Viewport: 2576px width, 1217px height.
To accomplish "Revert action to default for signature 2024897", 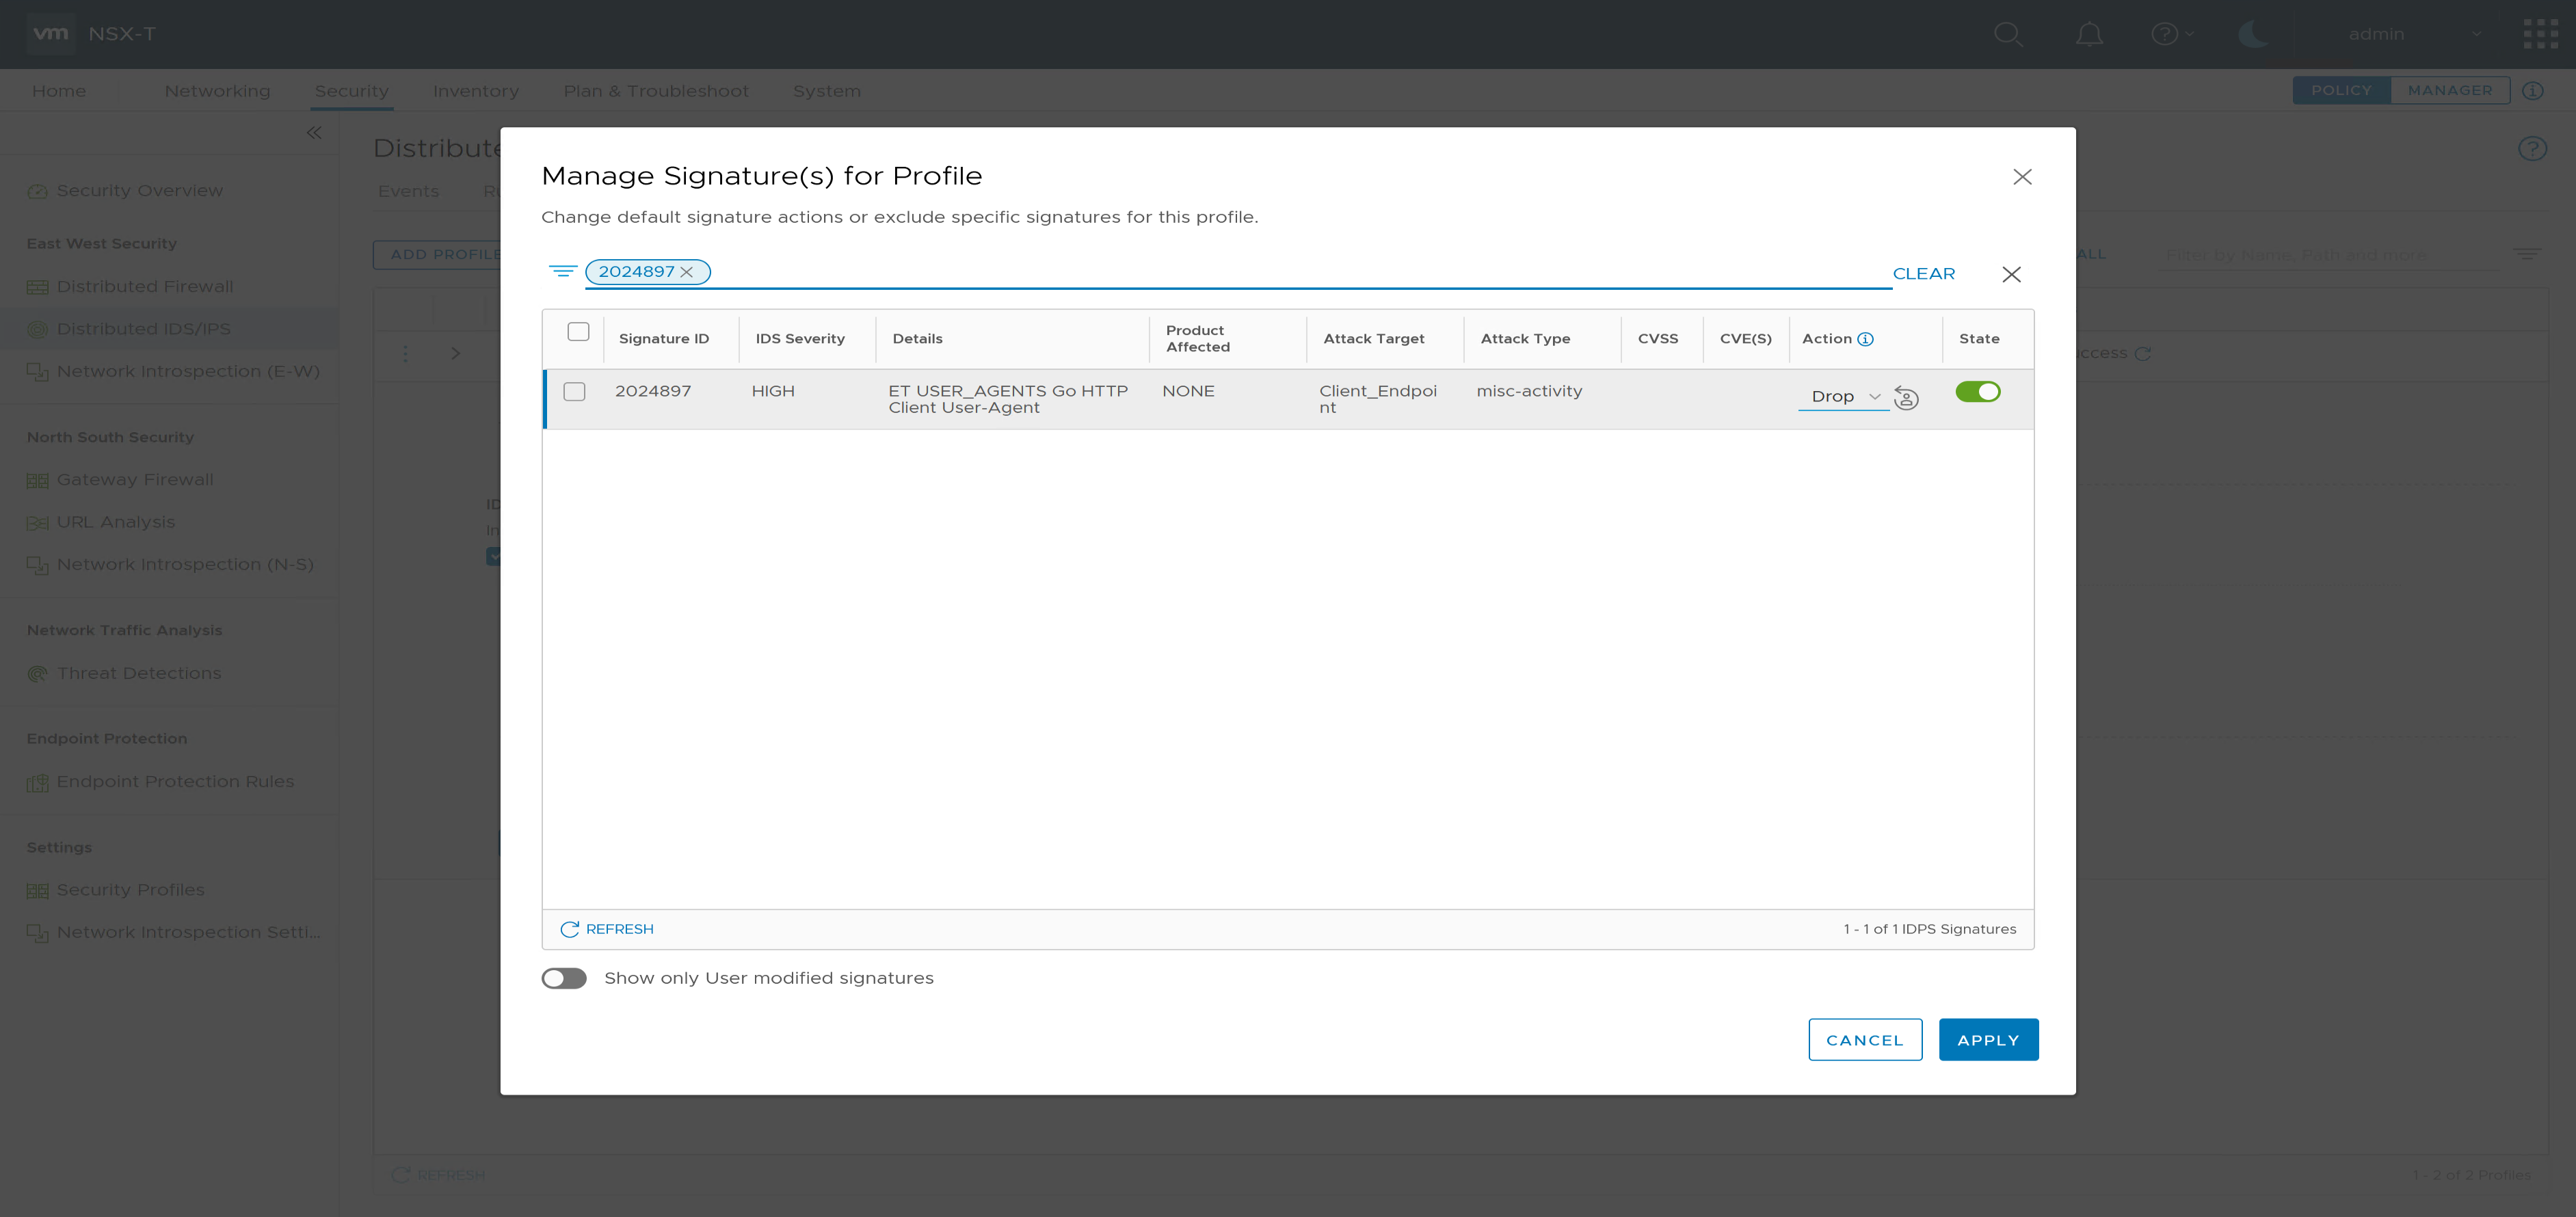I will click(1906, 398).
